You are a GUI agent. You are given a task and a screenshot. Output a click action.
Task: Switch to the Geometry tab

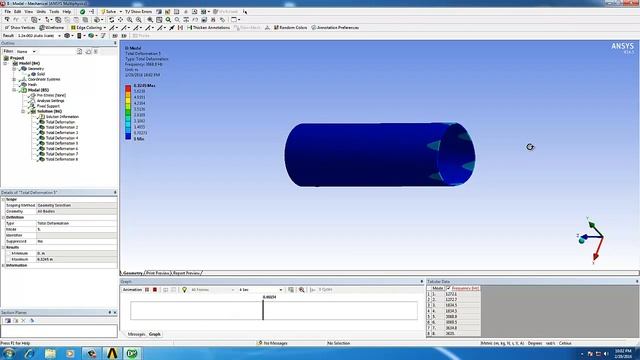tap(133, 273)
